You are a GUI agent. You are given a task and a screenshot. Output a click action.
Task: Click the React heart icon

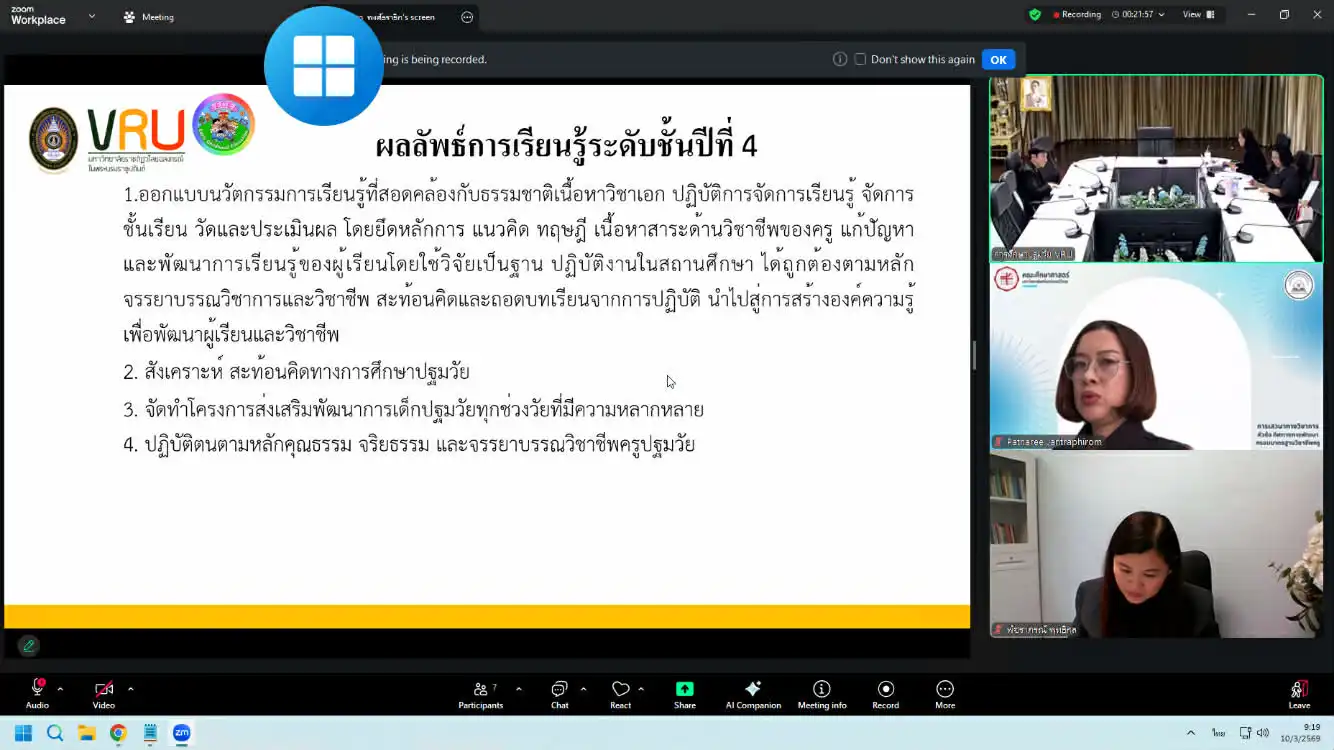tap(620, 690)
